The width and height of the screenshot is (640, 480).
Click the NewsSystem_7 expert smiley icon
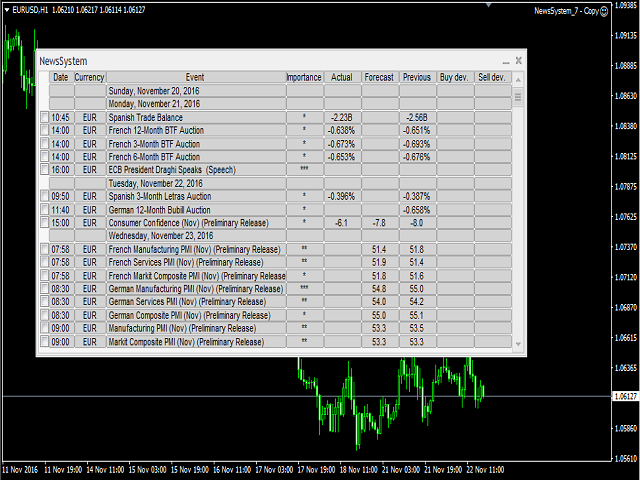604,11
